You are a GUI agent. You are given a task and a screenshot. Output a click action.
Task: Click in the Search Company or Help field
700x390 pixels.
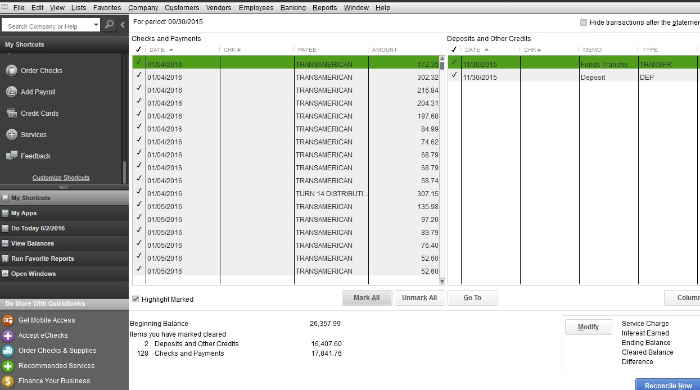tap(47, 26)
